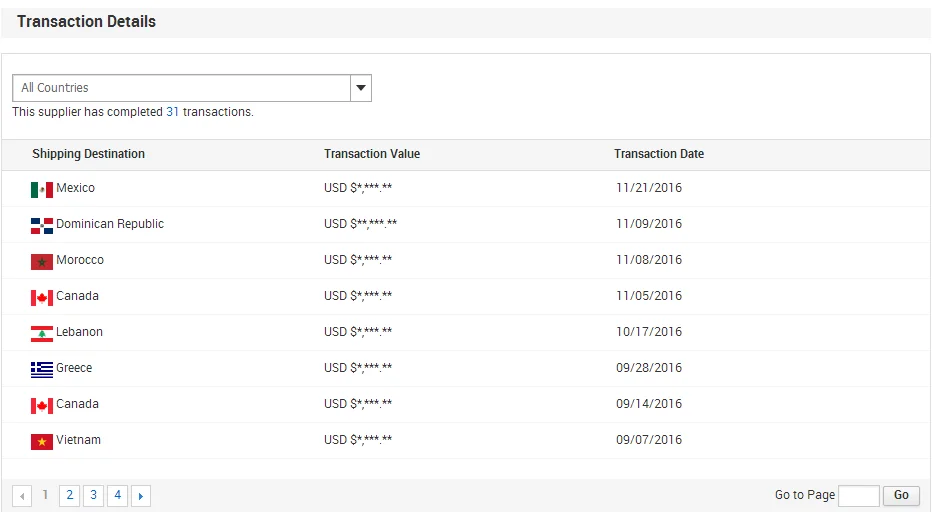Click the Vietnam flag icon
The height and width of the screenshot is (512, 932).
point(41,441)
